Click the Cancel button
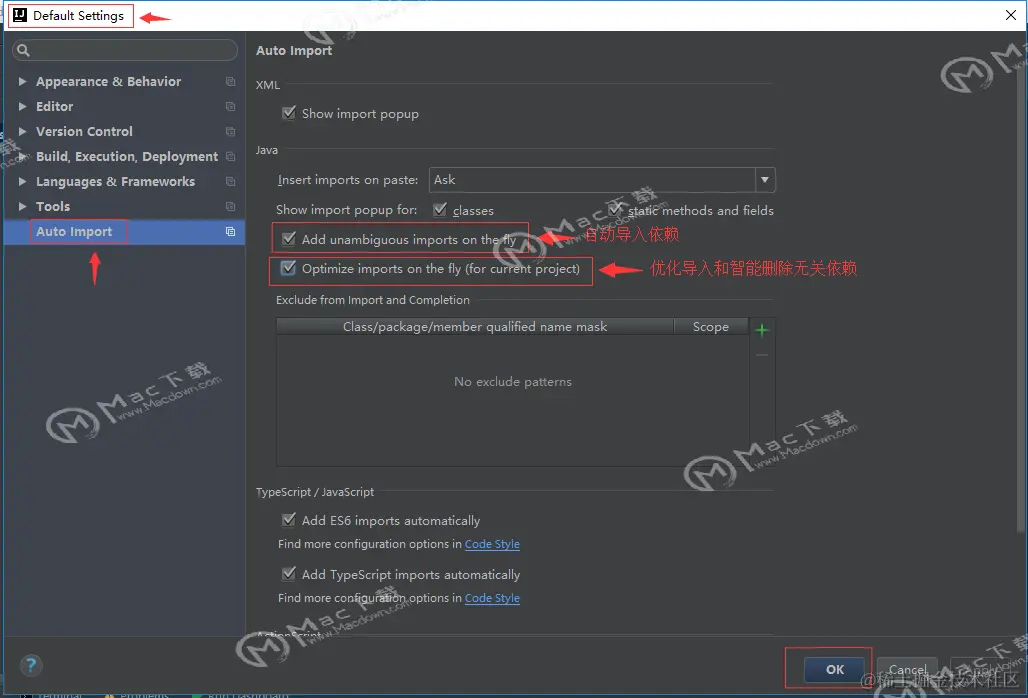This screenshot has width=1028, height=698. (x=907, y=669)
